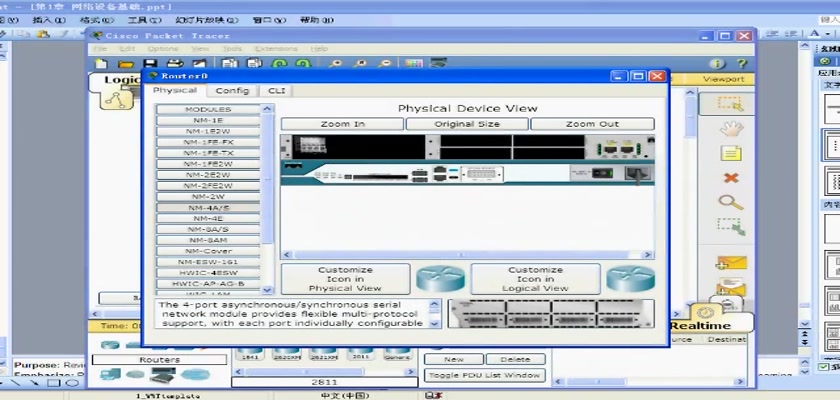This screenshot has width=840, height=400.
Task: Click Viewport button in the yellow bar
Action: (x=724, y=79)
